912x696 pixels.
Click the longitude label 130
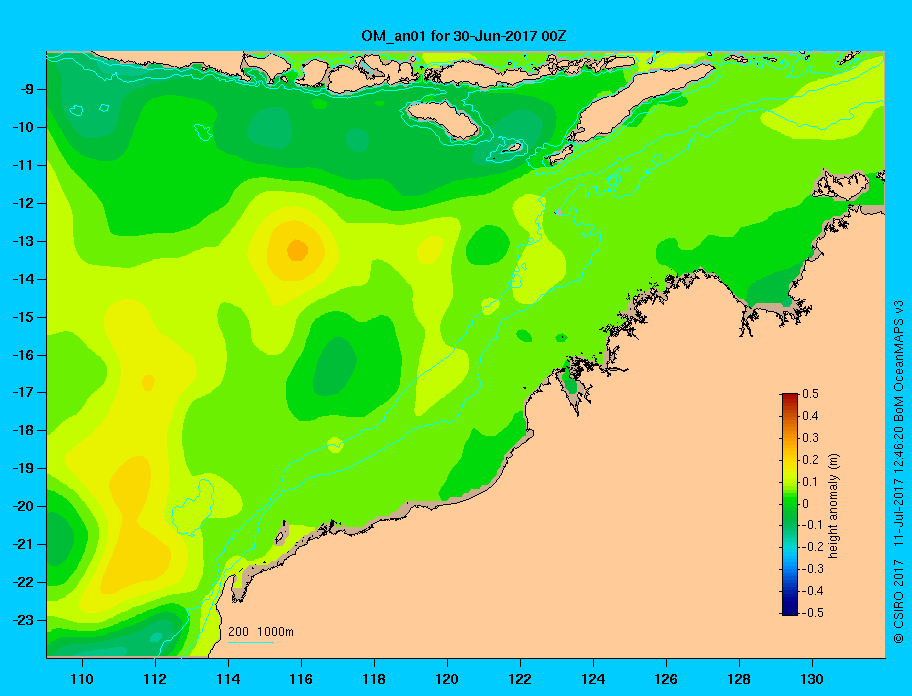pos(812,679)
